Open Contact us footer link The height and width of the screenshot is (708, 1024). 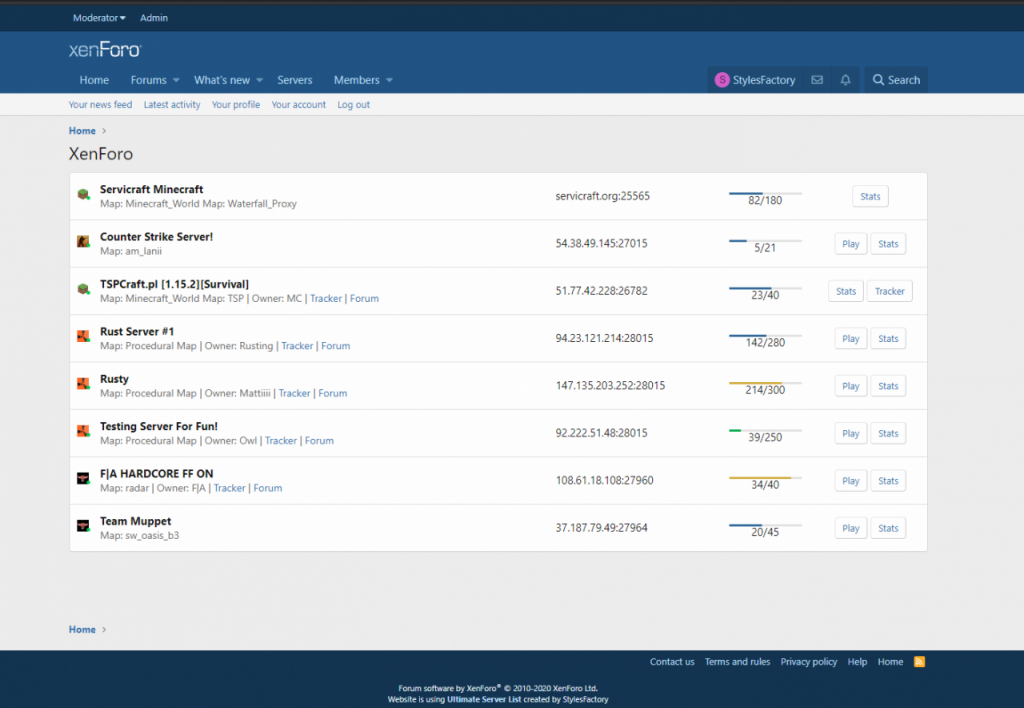[672, 662]
